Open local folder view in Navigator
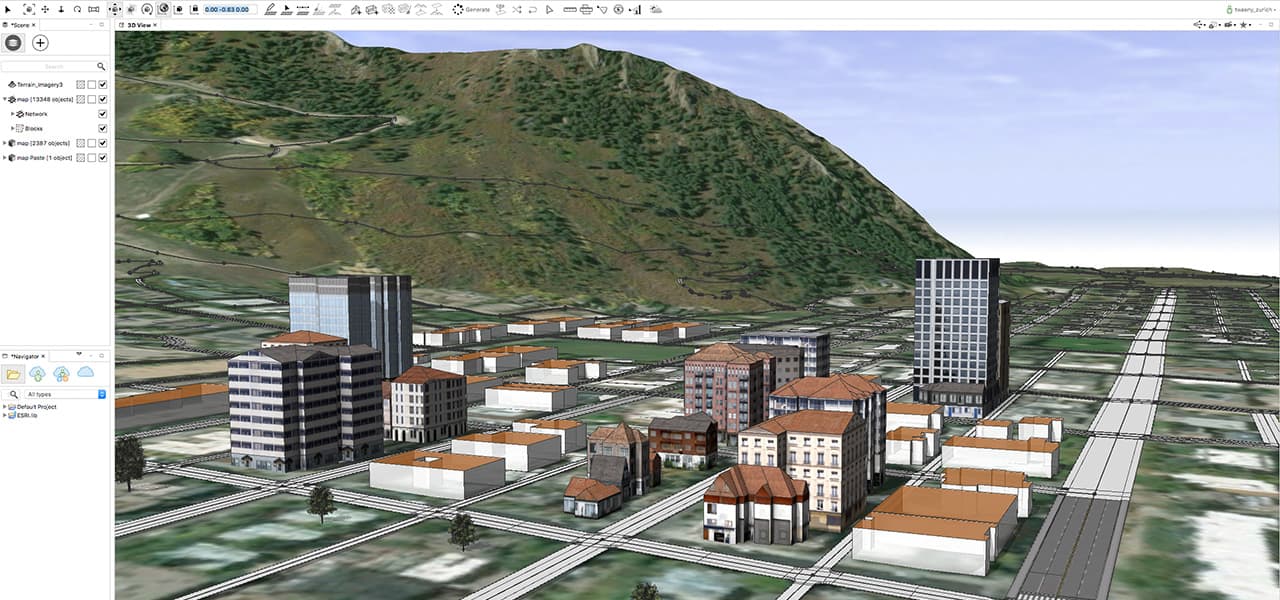Viewport: 1280px width, 600px height. (x=13, y=373)
